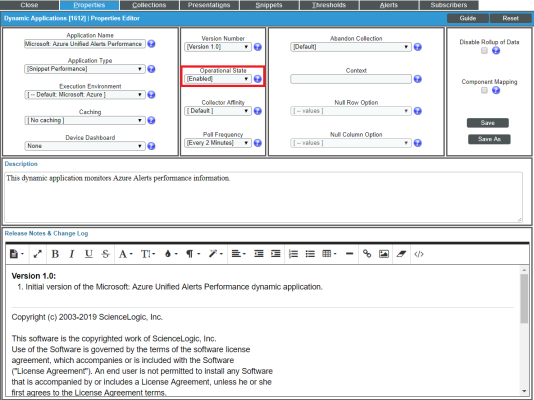Open the font color dropdown in the toolbar
Image resolution: width=534 pixels, height=400 pixels.
[171, 254]
